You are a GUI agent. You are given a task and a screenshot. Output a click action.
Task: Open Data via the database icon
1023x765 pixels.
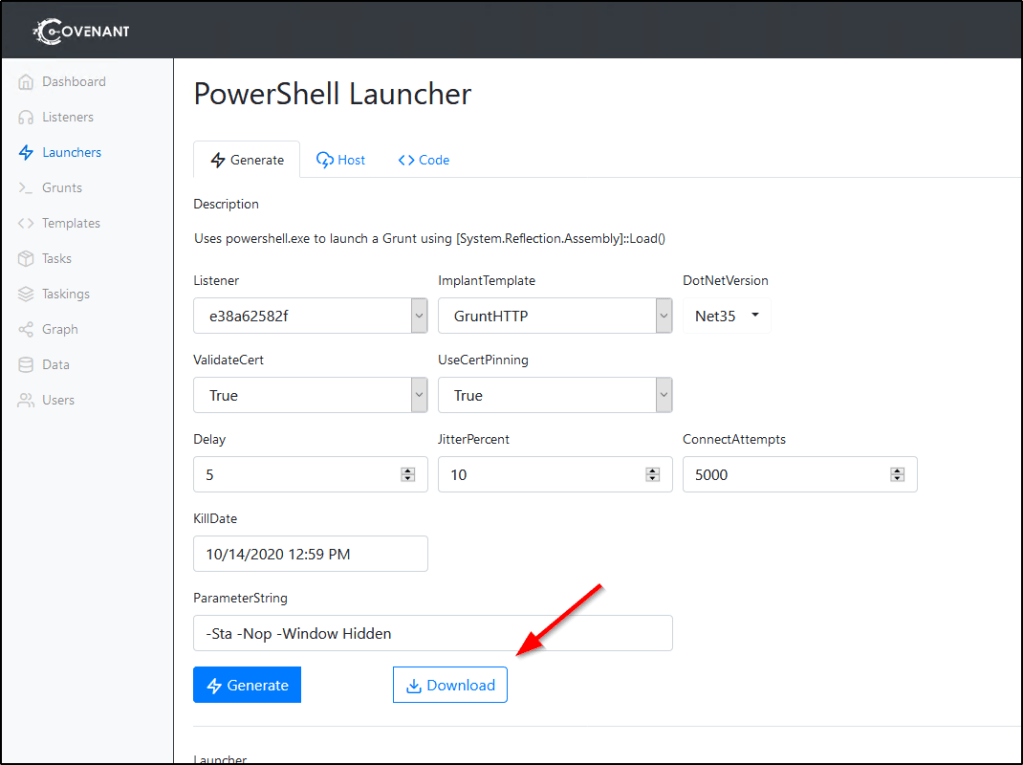tap(26, 365)
